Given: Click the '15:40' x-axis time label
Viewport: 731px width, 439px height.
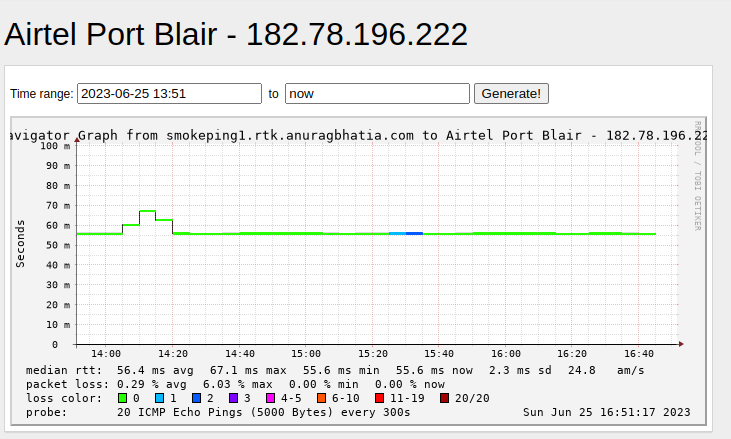Looking at the screenshot, I should (x=439, y=354).
